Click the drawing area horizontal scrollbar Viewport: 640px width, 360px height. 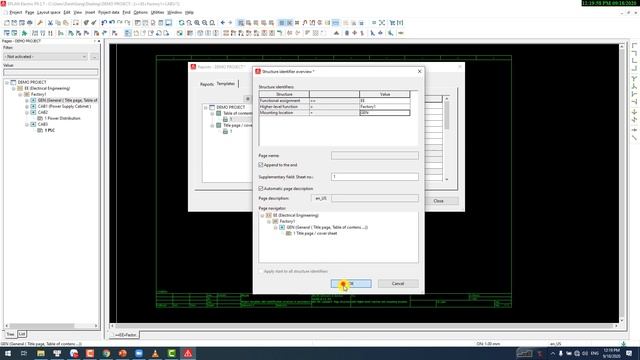click(x=364, y=326)
